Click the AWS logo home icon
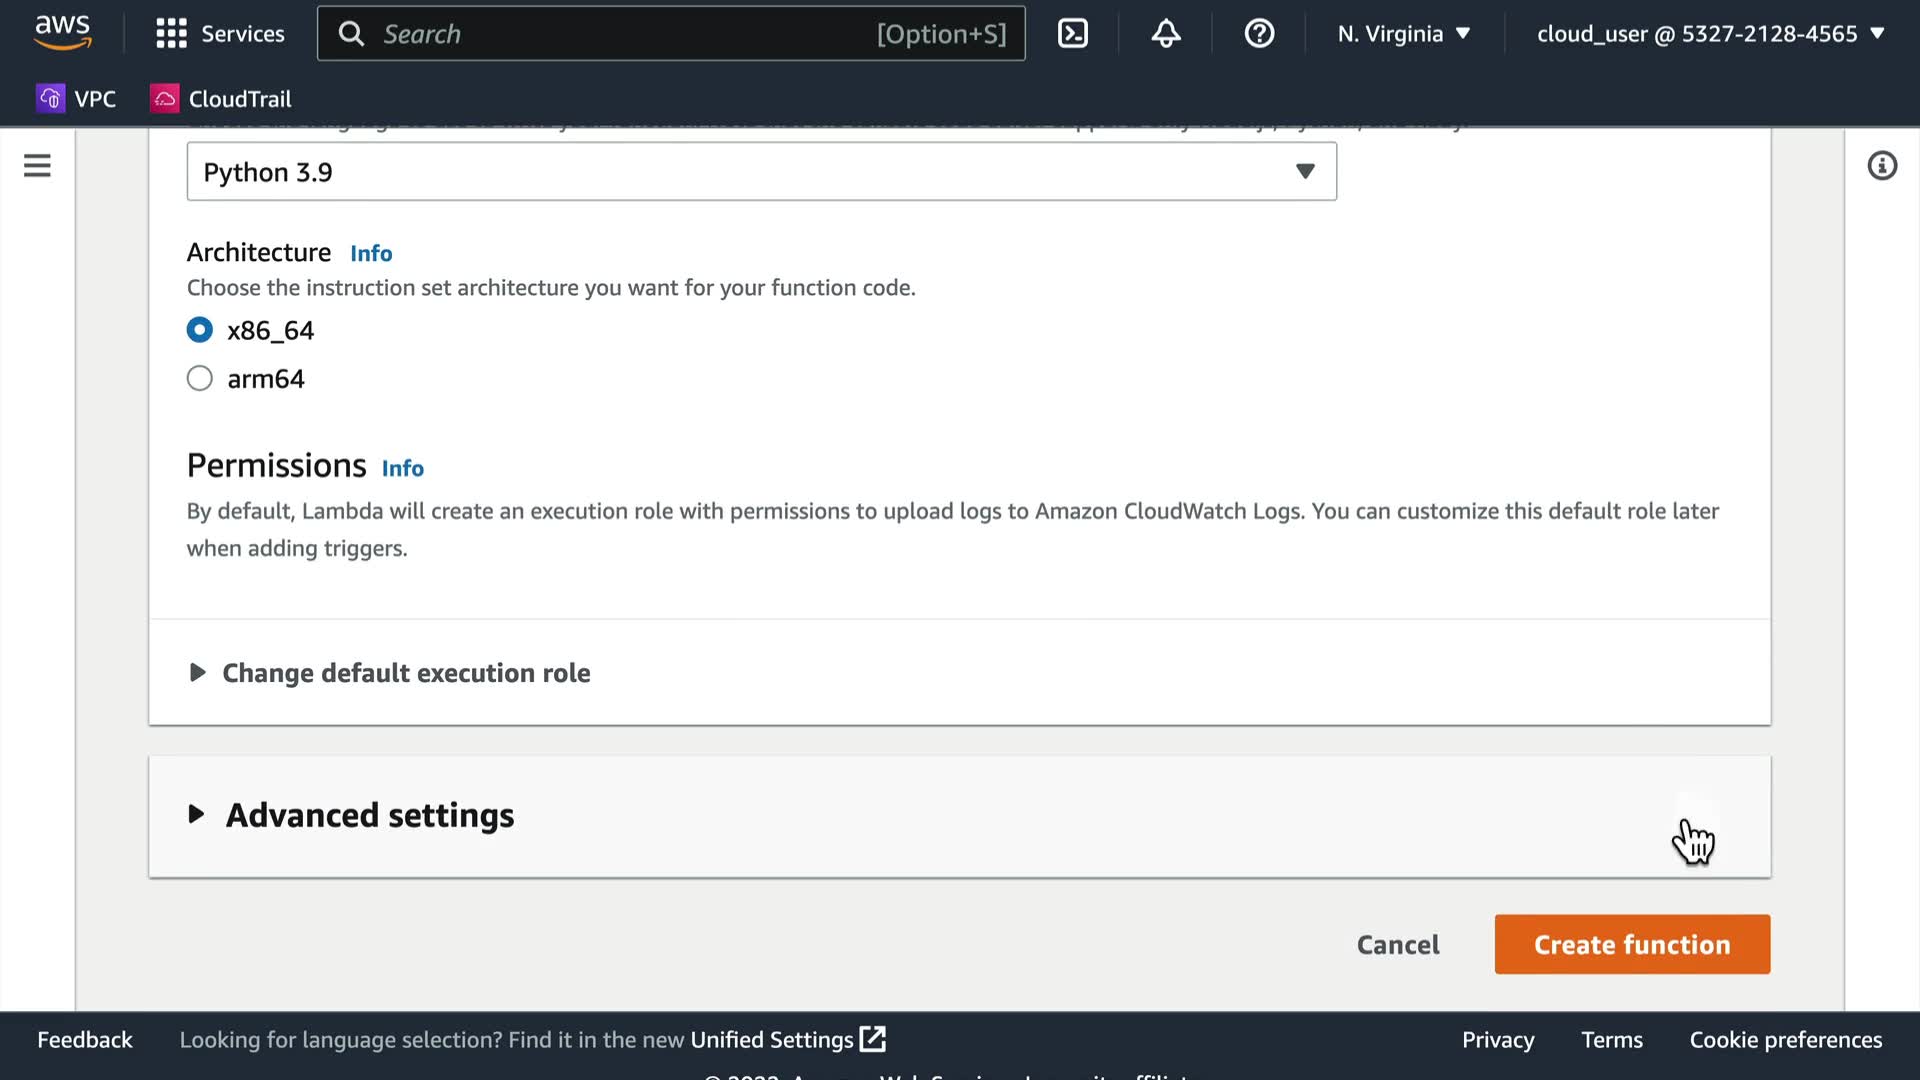This screenshot has height=1080, width=1920. [x=63, y=32]
